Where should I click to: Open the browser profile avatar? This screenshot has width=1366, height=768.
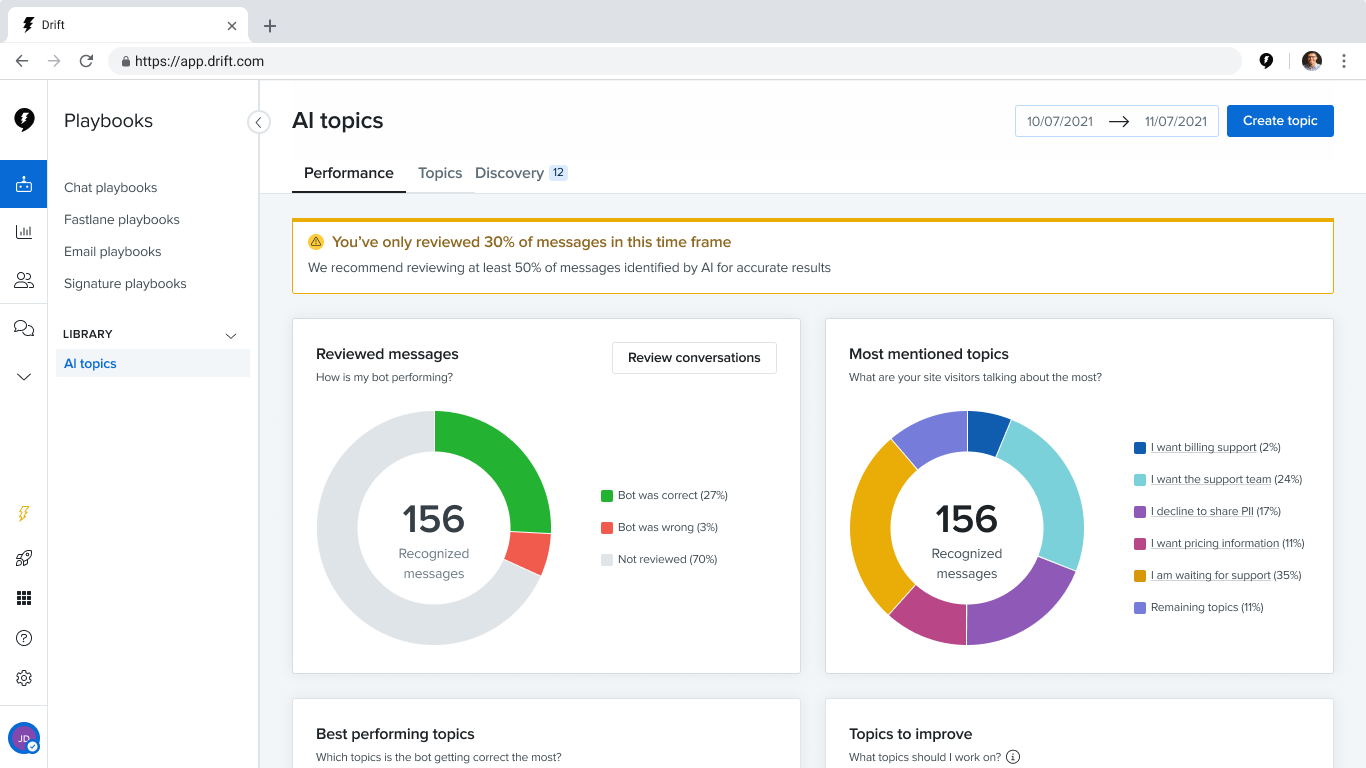click(x=1312, y=61)
